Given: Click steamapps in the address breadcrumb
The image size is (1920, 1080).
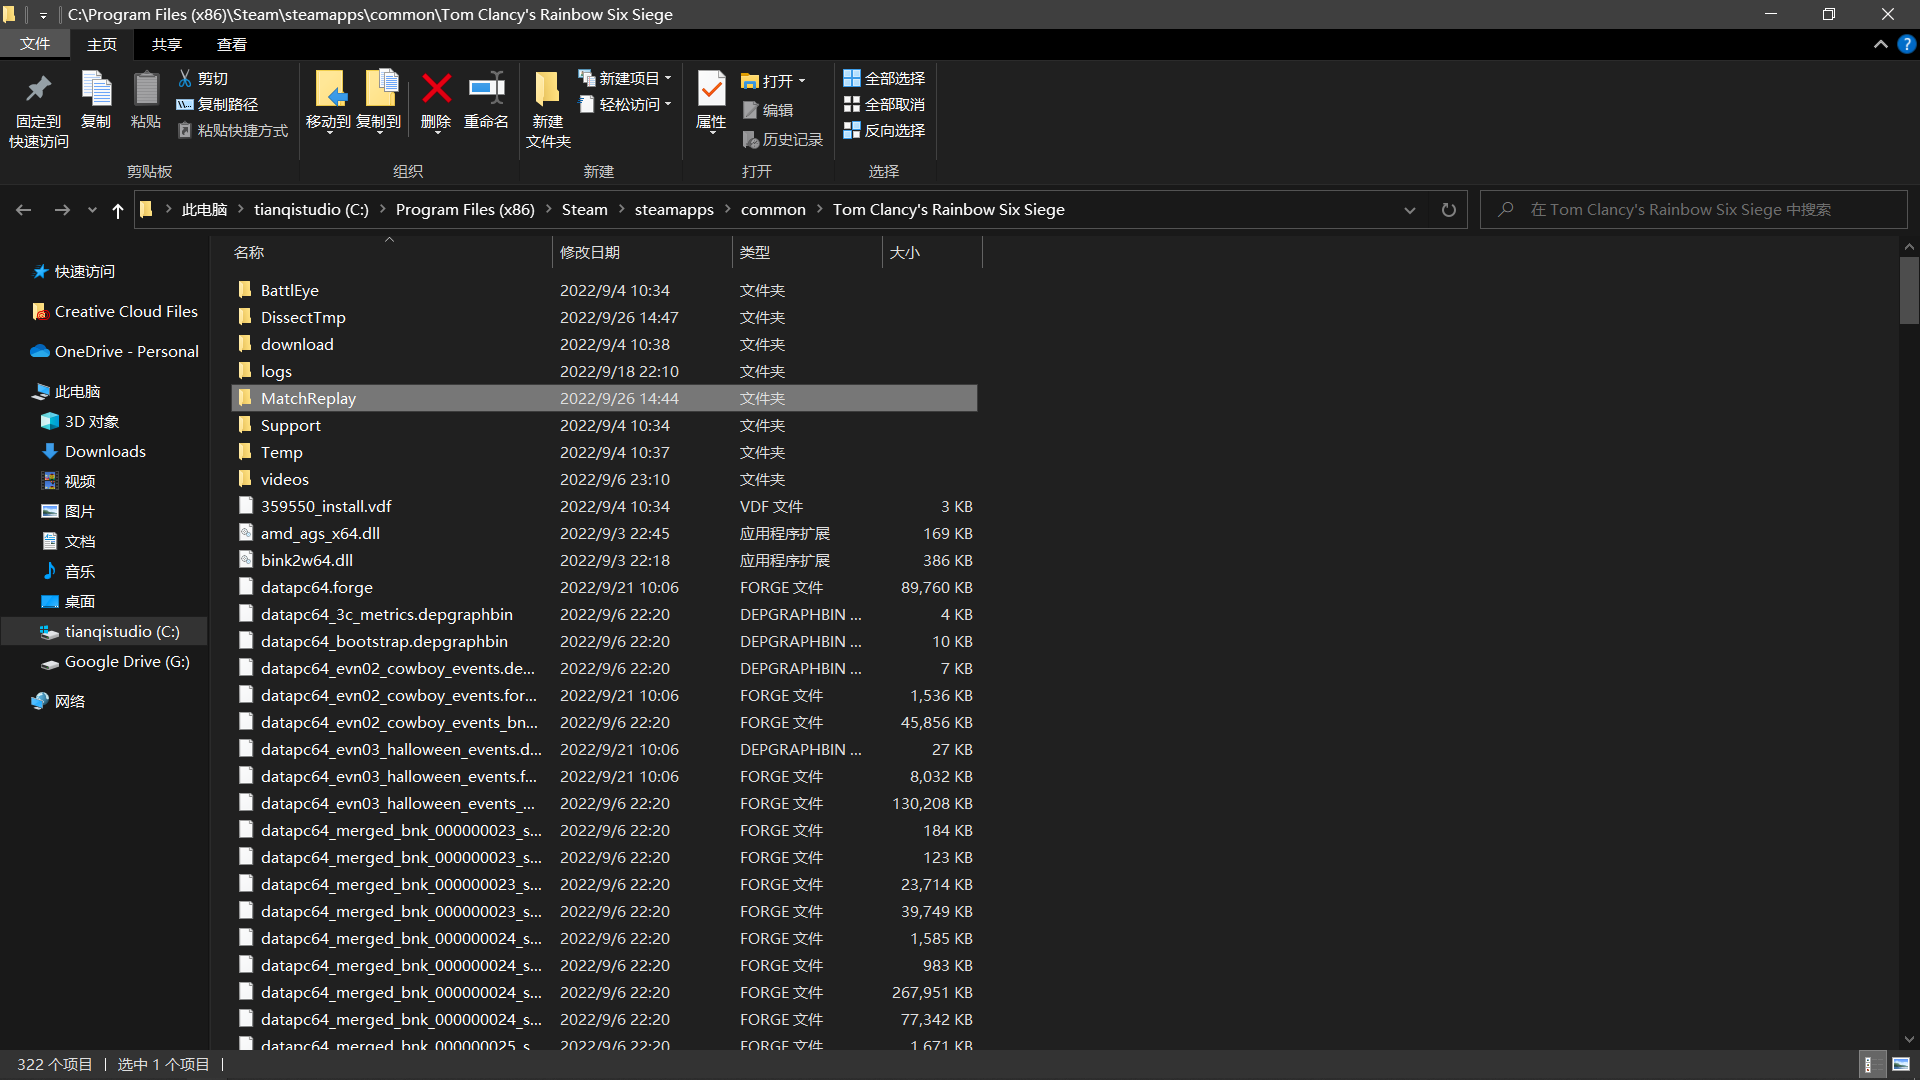Looking at the screenshot, I should coord(674,209).
